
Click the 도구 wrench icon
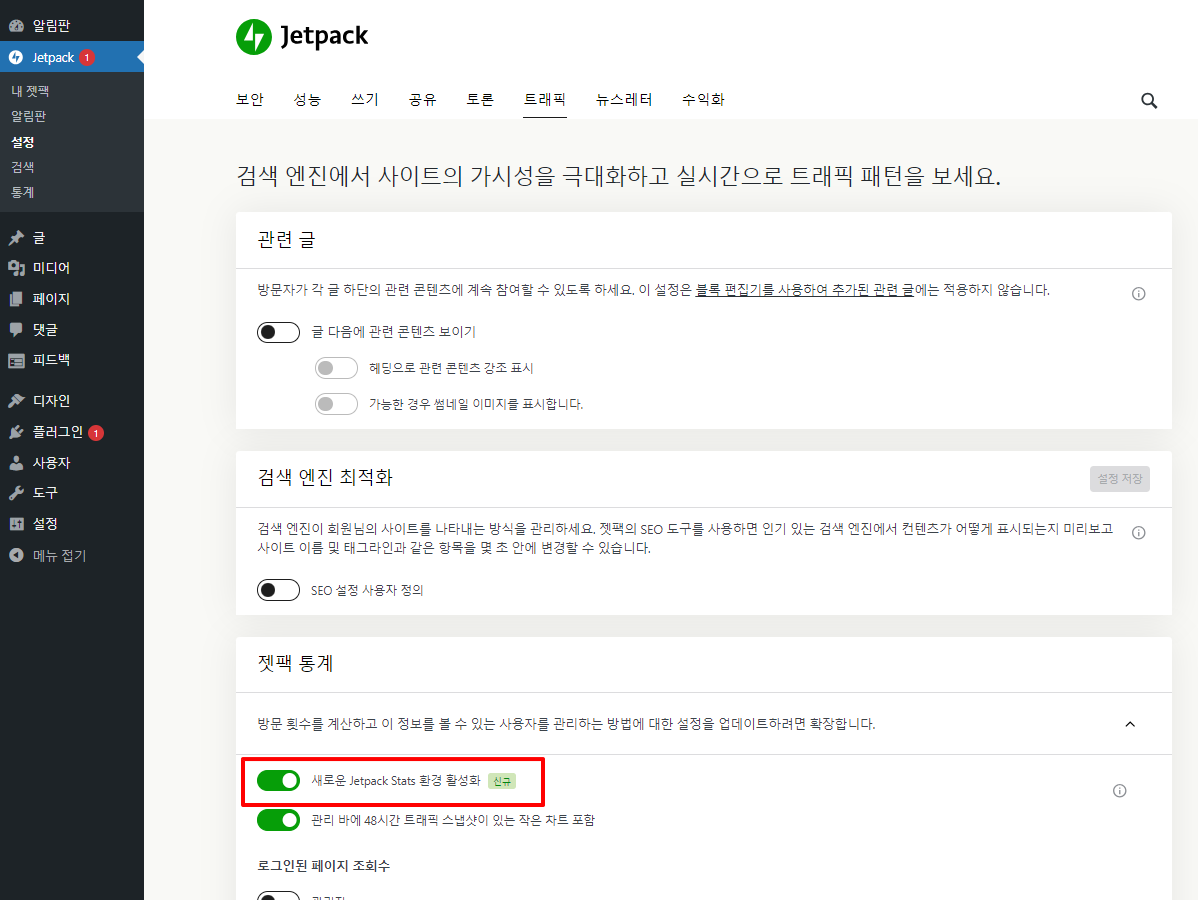pos(16,493)
